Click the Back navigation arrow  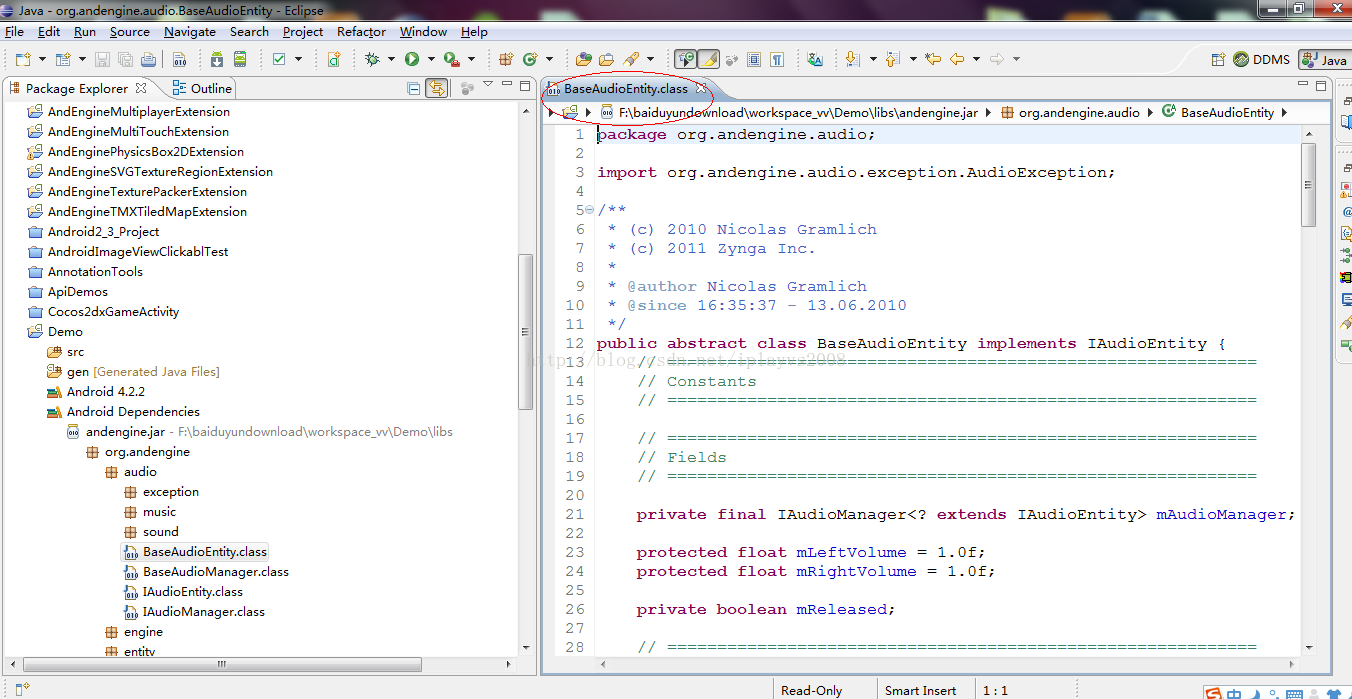[x=957, y=59]
